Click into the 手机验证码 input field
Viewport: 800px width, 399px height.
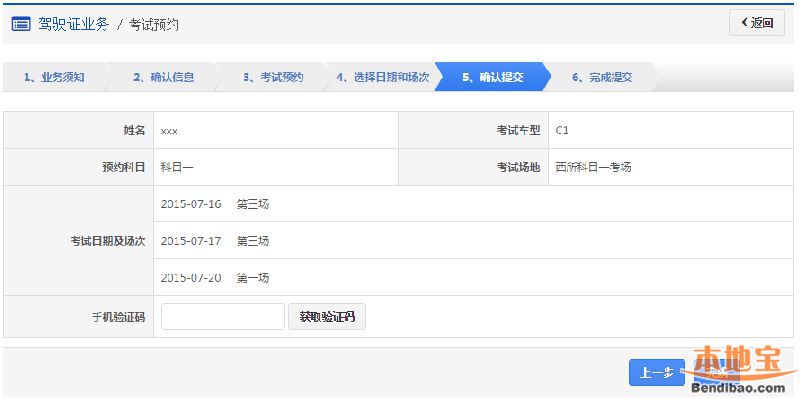click(x=223, y=317)
